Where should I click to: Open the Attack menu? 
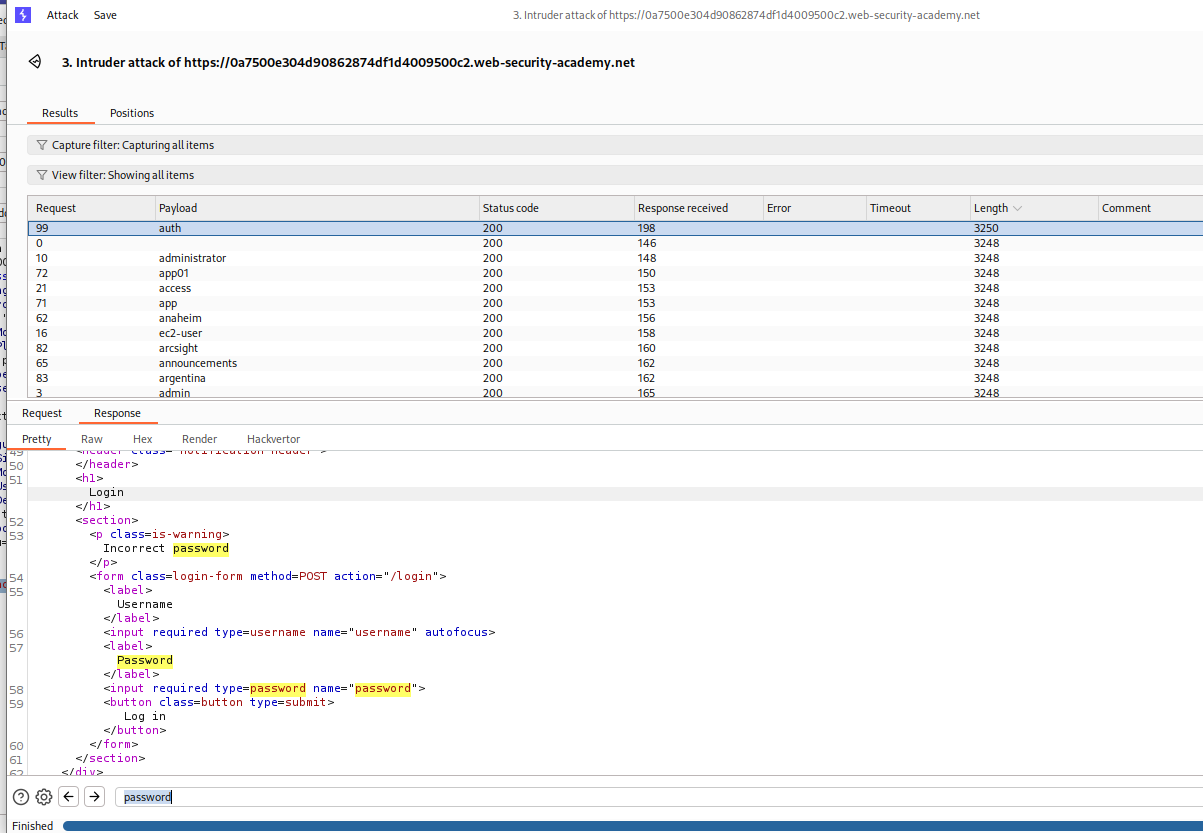coord(63,15)
